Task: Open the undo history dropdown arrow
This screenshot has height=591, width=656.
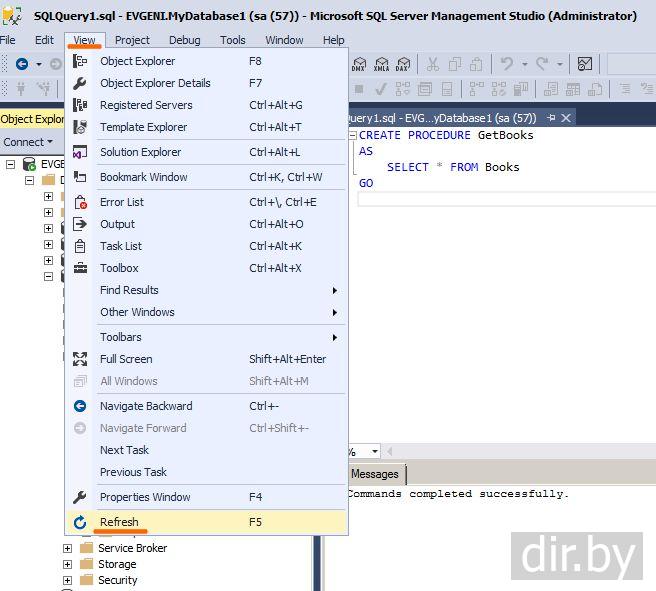Action: tap(524, 64)
